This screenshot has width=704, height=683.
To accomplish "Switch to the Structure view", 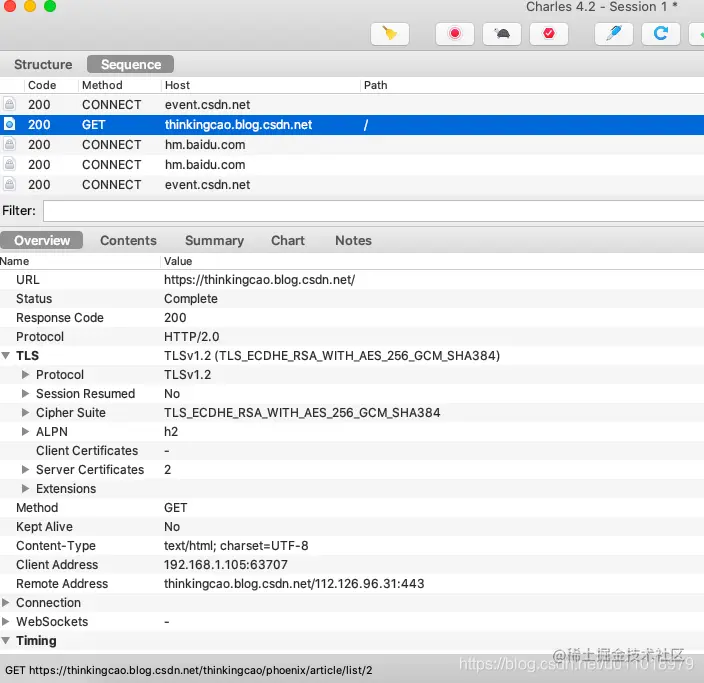I will 43,64.
